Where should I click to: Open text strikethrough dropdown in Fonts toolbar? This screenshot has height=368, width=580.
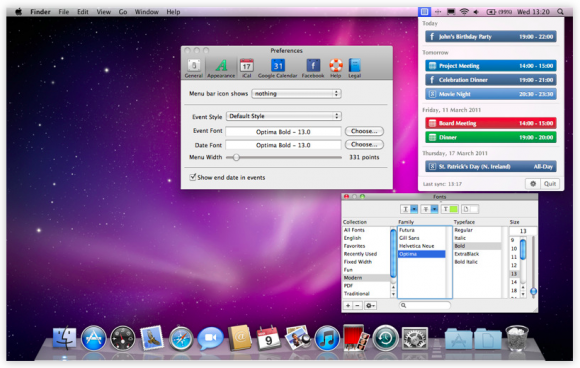pyautogui.click(x=429, y=209)
